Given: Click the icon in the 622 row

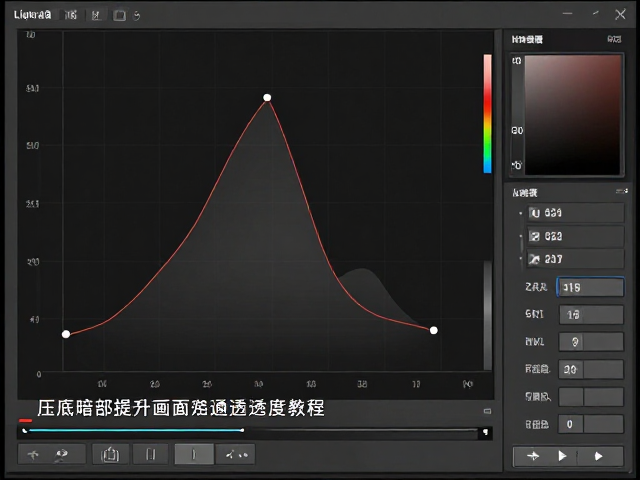Looking at the screenshot, I should 534,236.
